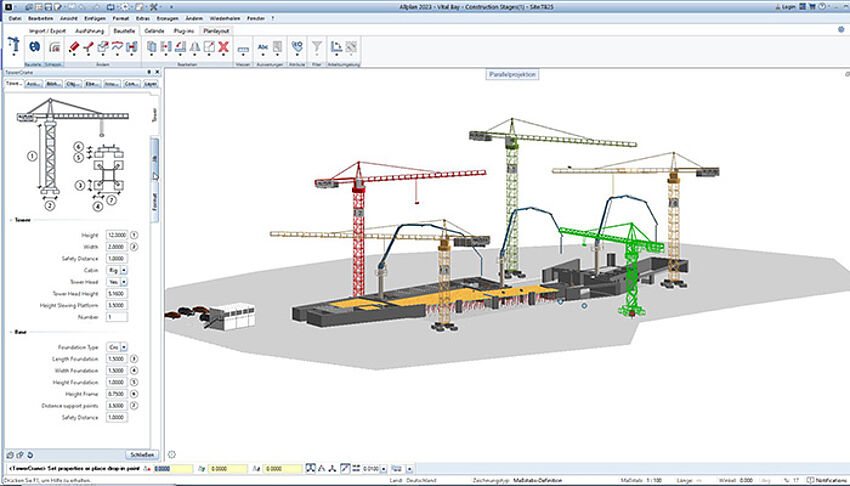Click the tower crane tool icon in ribbon
Viewport: 850px width, 486px height.
point(14,46)
